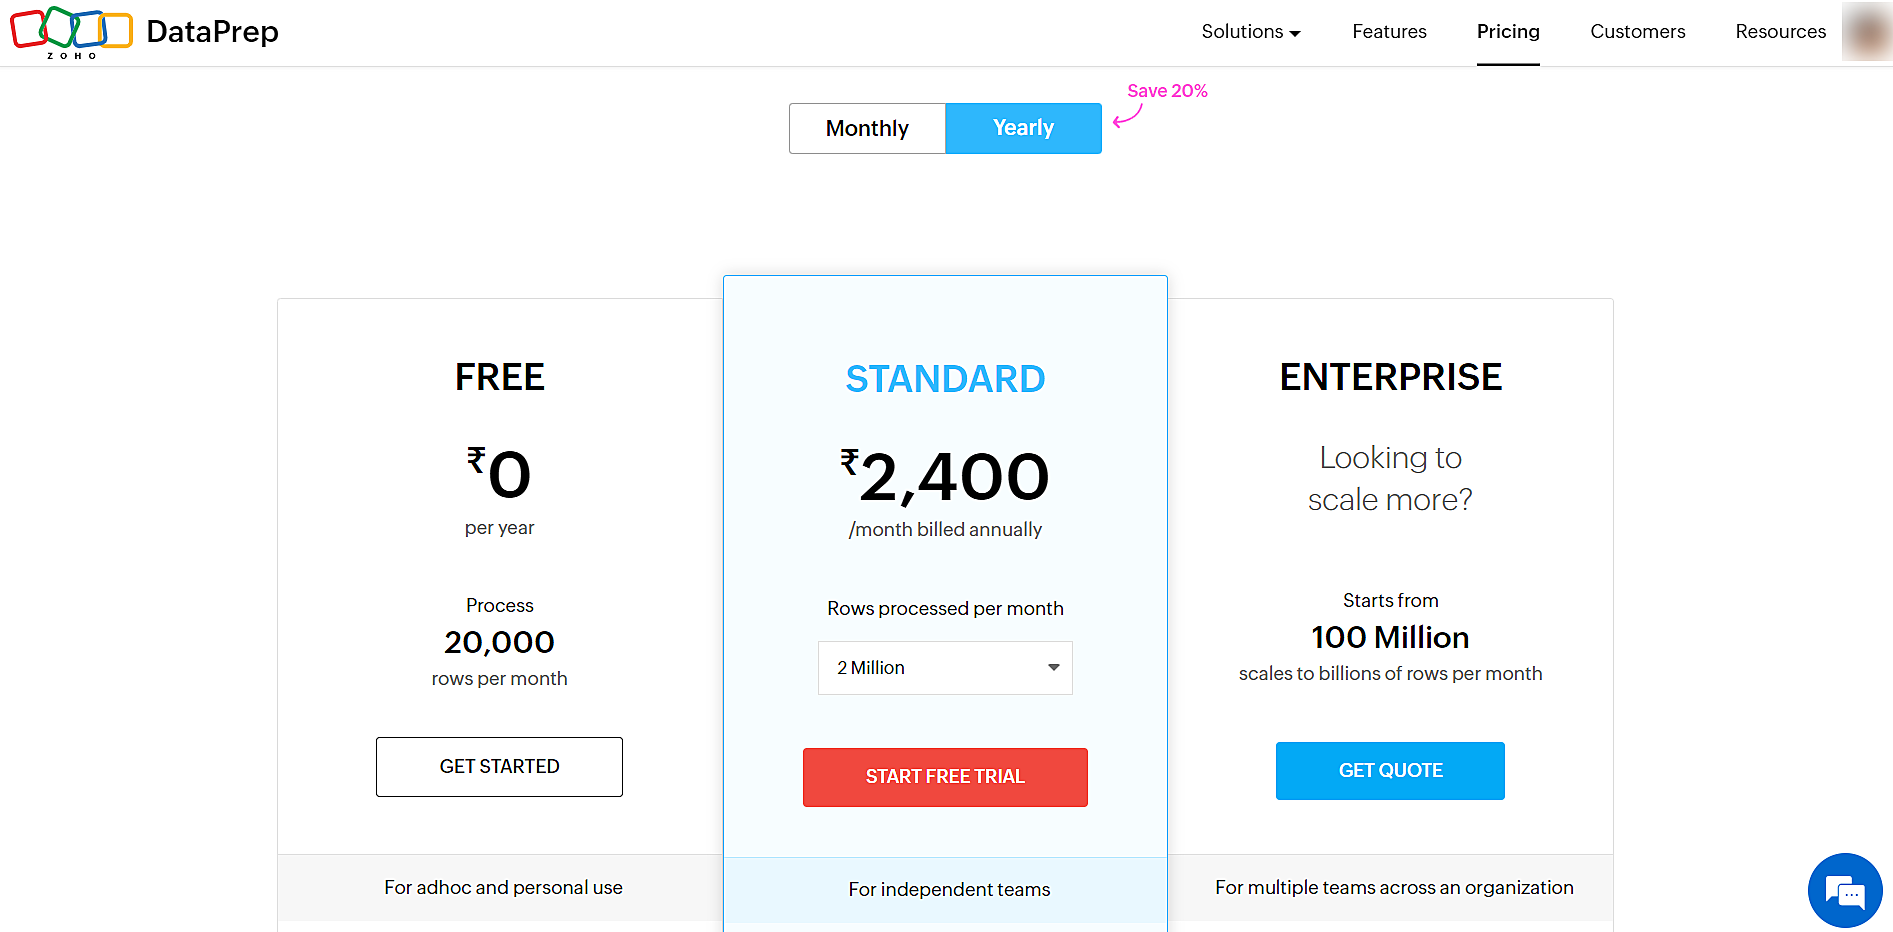The height and width of the screenshot is (932, 1893).
Task: Click the ₹0 price on Free plan
Action: 499,473
